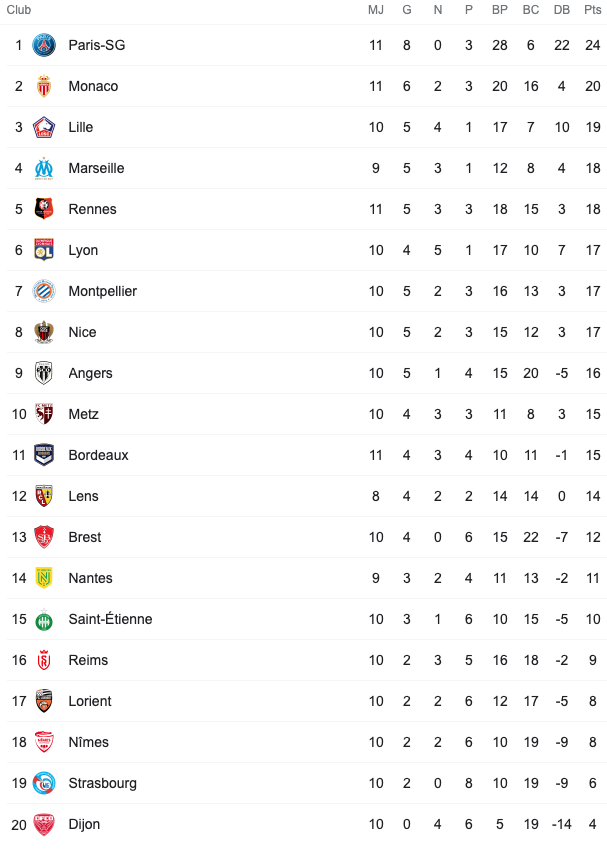Click the Club column header
Screen dimensions: 607x849
pos(19,10)
